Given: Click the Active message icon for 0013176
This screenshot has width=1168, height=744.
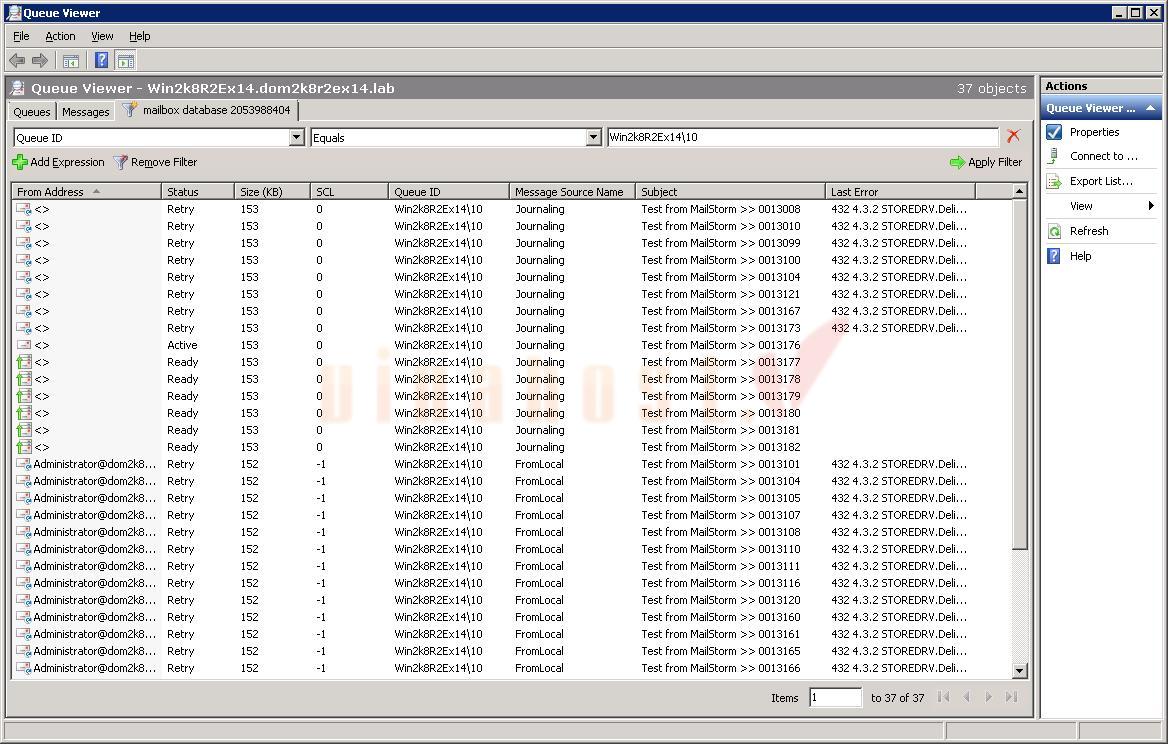Looking at the screenshot, I should (x=24, y=345).
